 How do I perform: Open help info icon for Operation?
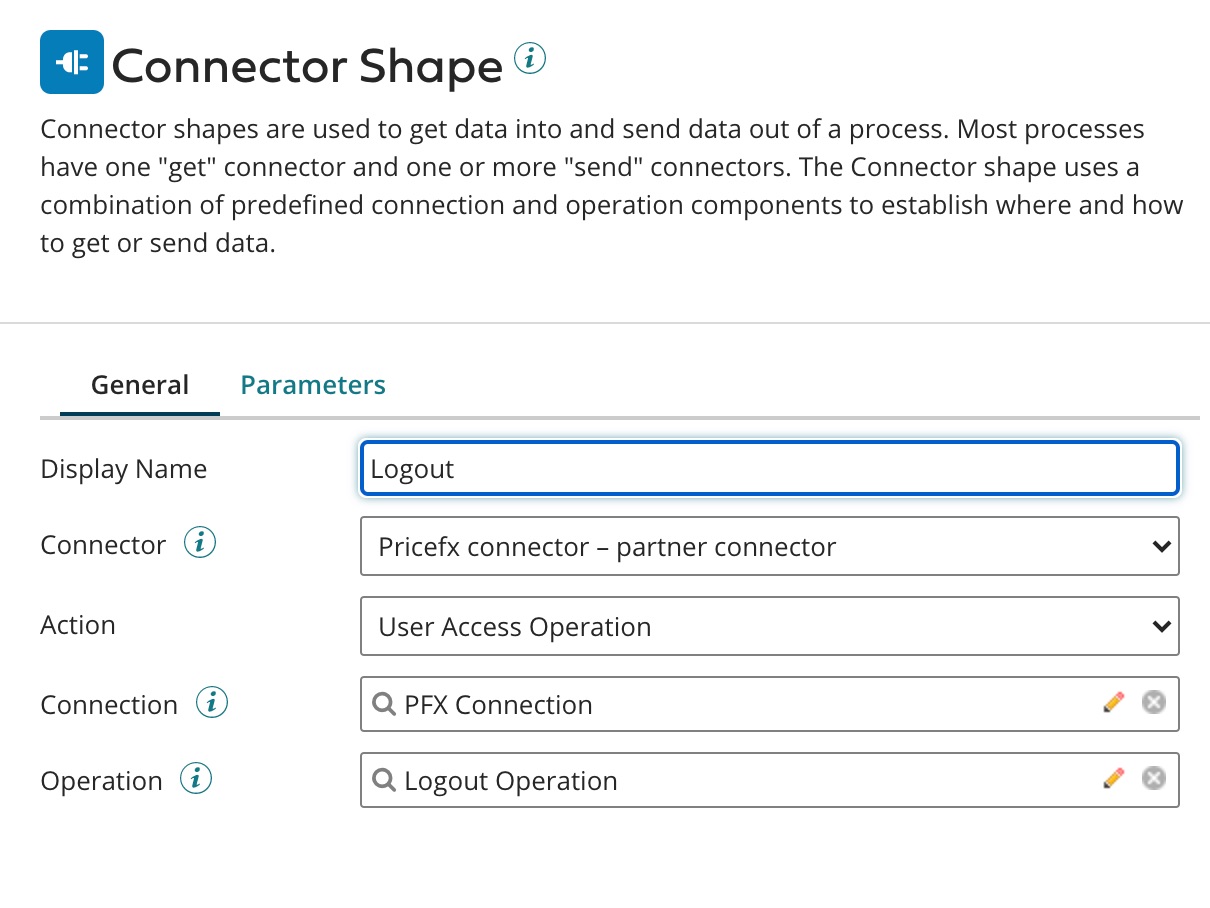196,779
